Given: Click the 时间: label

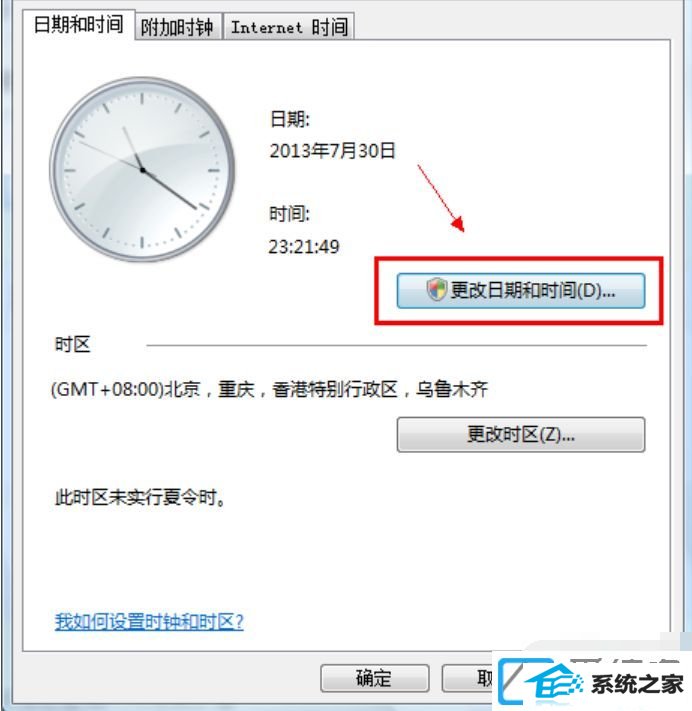Looking at the screenshot, I should [x=289, y=214].
